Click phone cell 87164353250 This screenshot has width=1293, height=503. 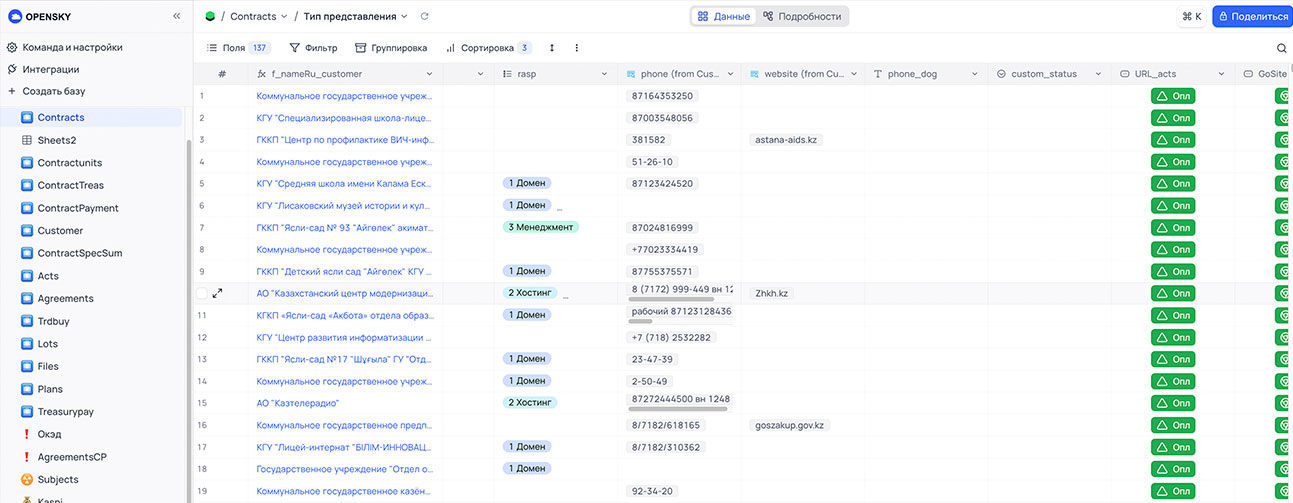[661, 96]
